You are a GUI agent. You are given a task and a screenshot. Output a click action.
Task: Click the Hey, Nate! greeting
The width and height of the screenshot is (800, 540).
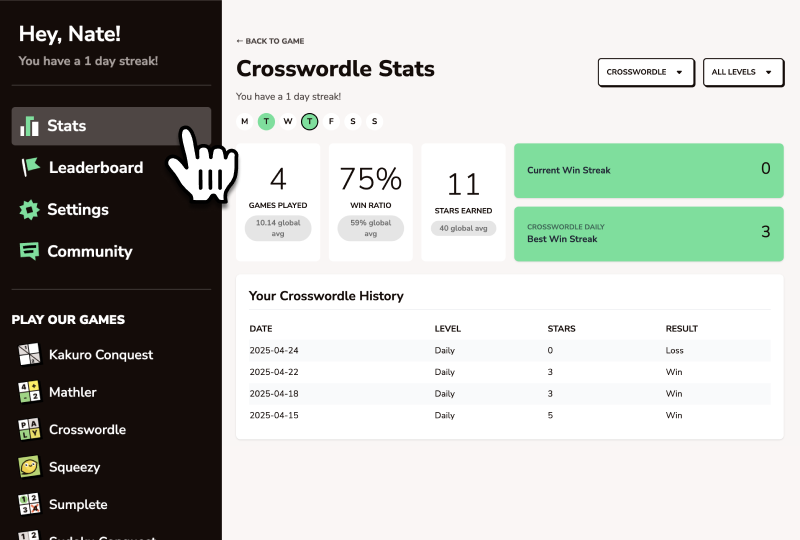[x=70, y=34]
